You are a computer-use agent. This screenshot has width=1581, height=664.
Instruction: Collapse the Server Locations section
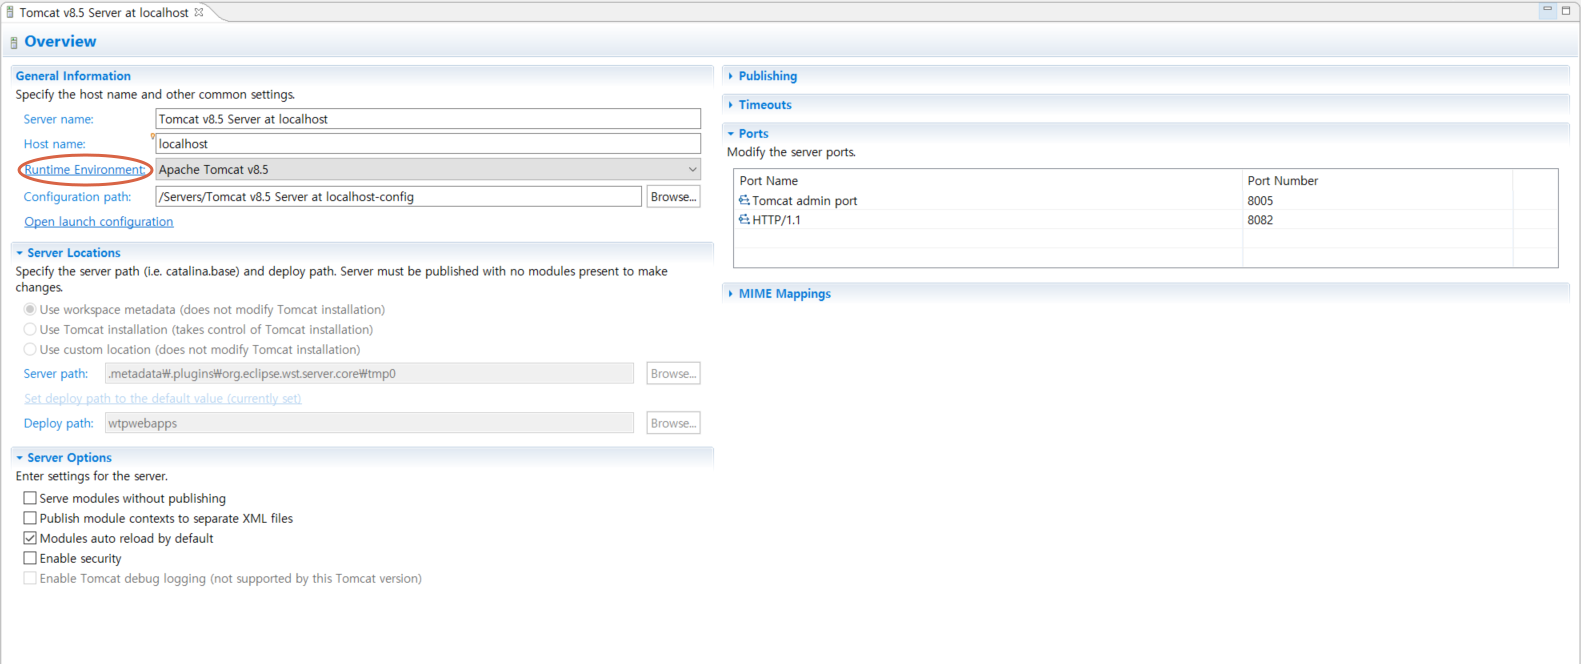[x=19, y=253]
